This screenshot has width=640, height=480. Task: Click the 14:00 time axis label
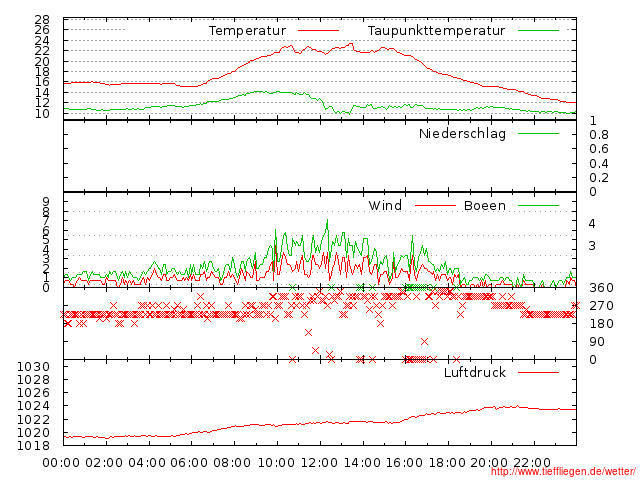(x=362, y=463)
